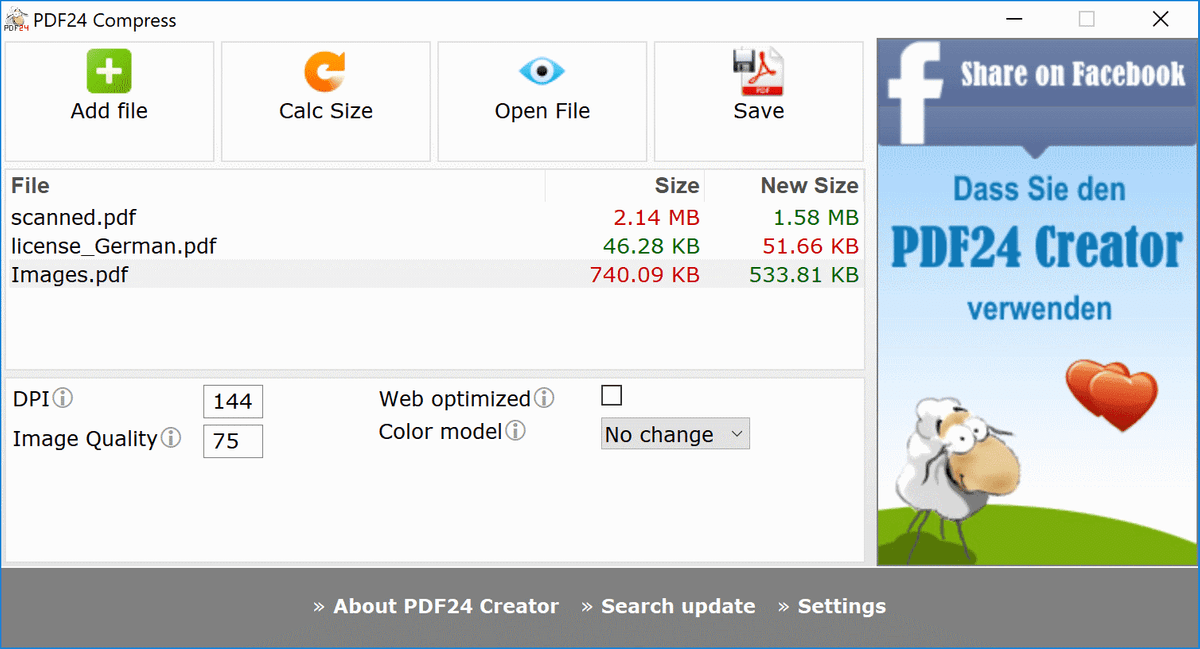Enable the Web optimized checkbox
The width and height of the screenshot is (1200, 649).
611,396
